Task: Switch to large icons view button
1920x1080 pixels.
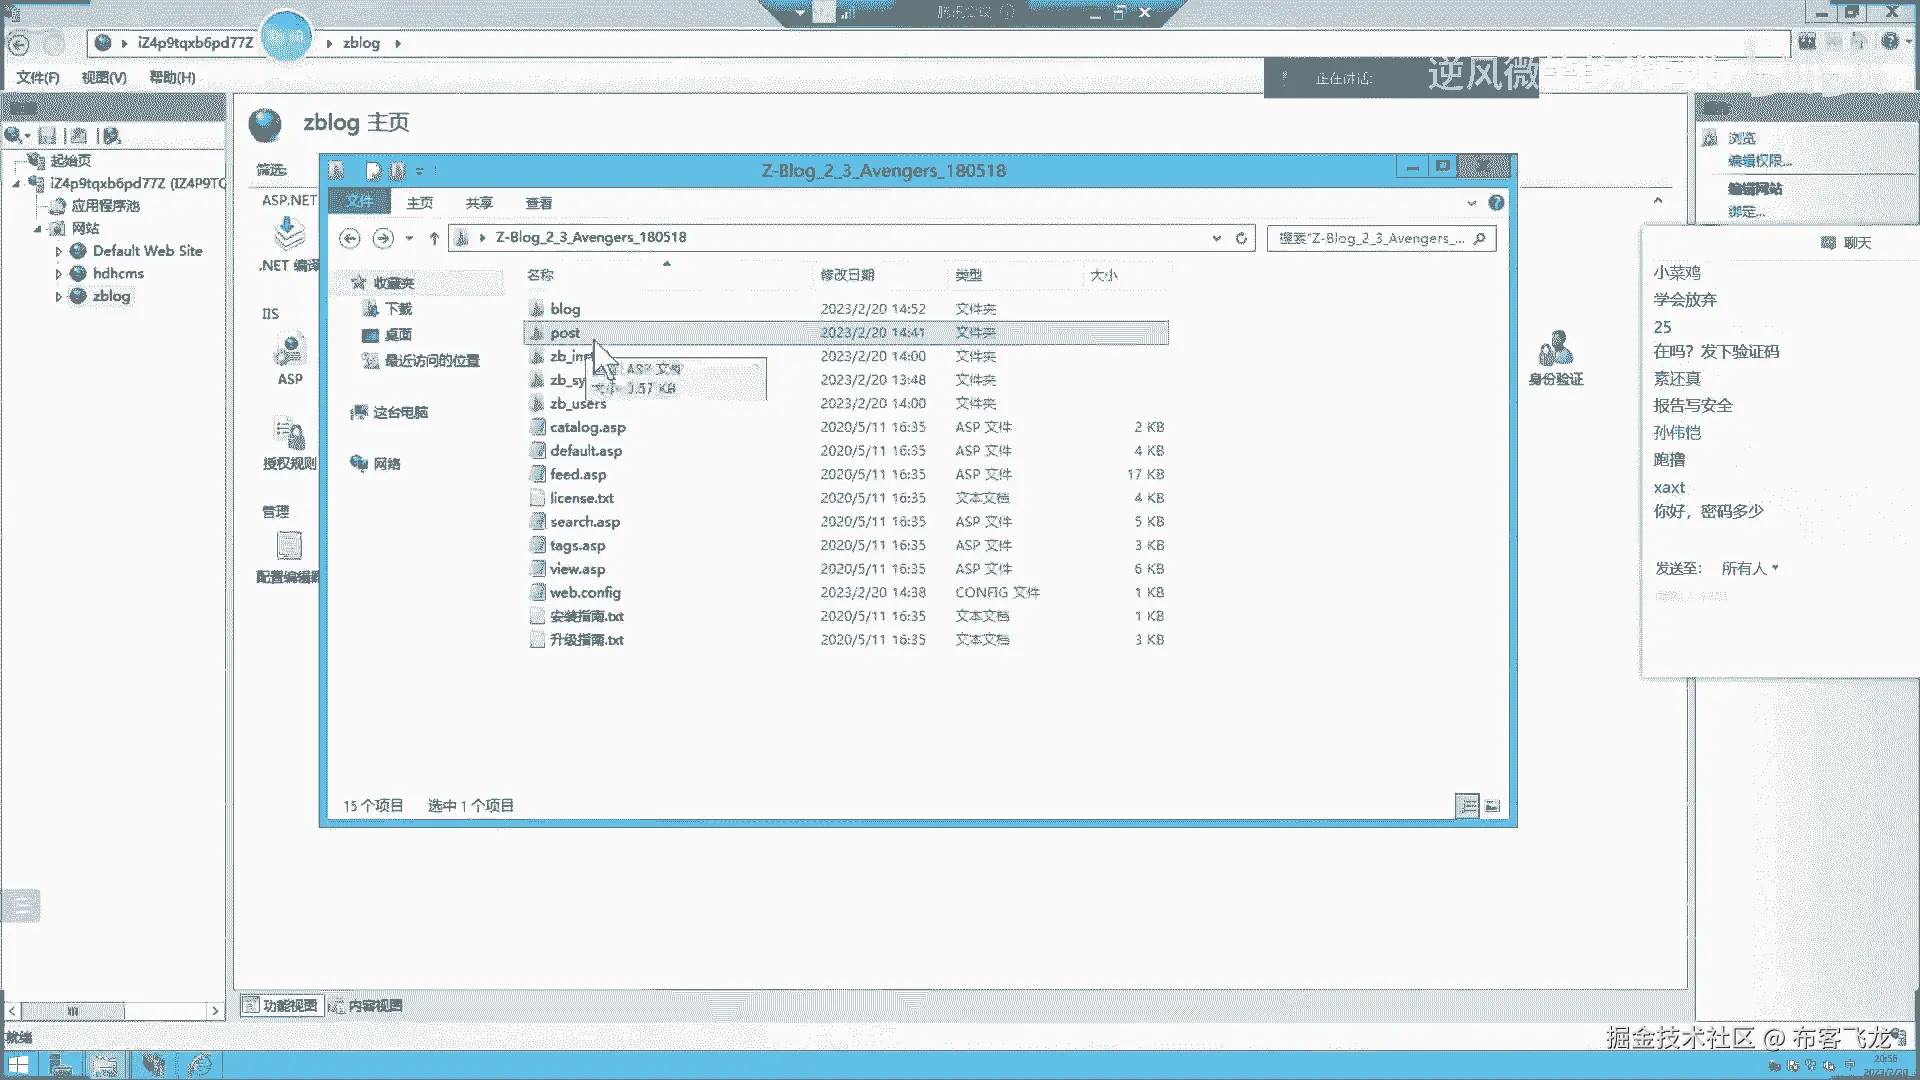Action: (x=1492, y=806)
